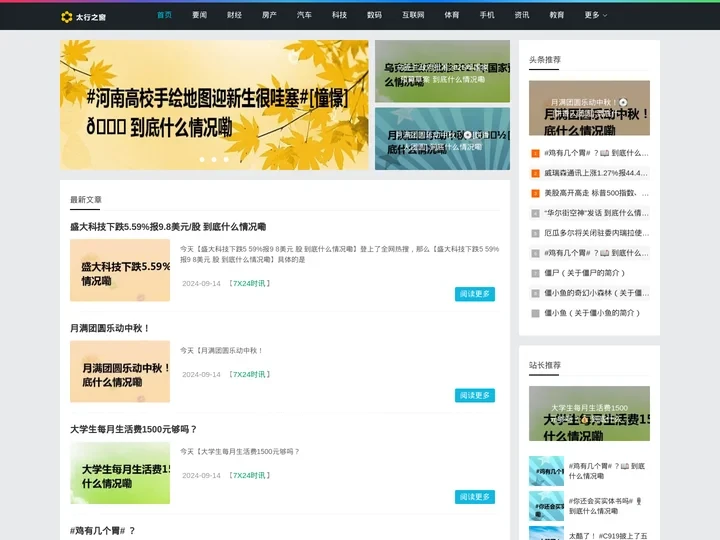Open 威瑞森通讯上涨1.27% headline
720x540 pixels.
pos(596,173)
